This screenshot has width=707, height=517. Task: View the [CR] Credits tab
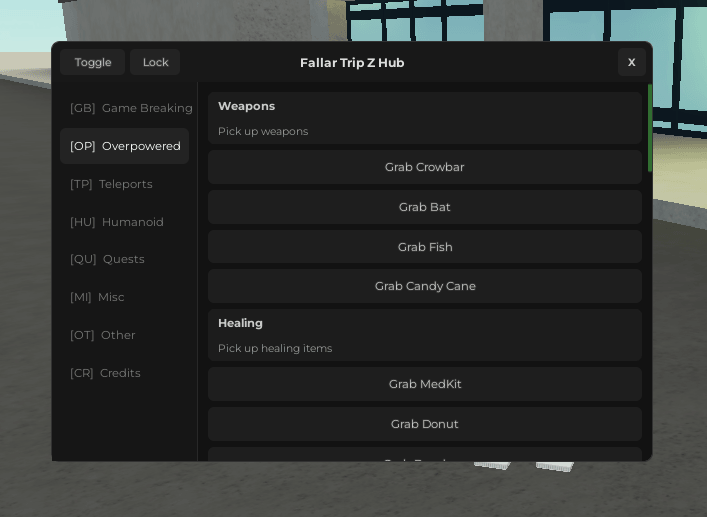[x=124, y=373]
